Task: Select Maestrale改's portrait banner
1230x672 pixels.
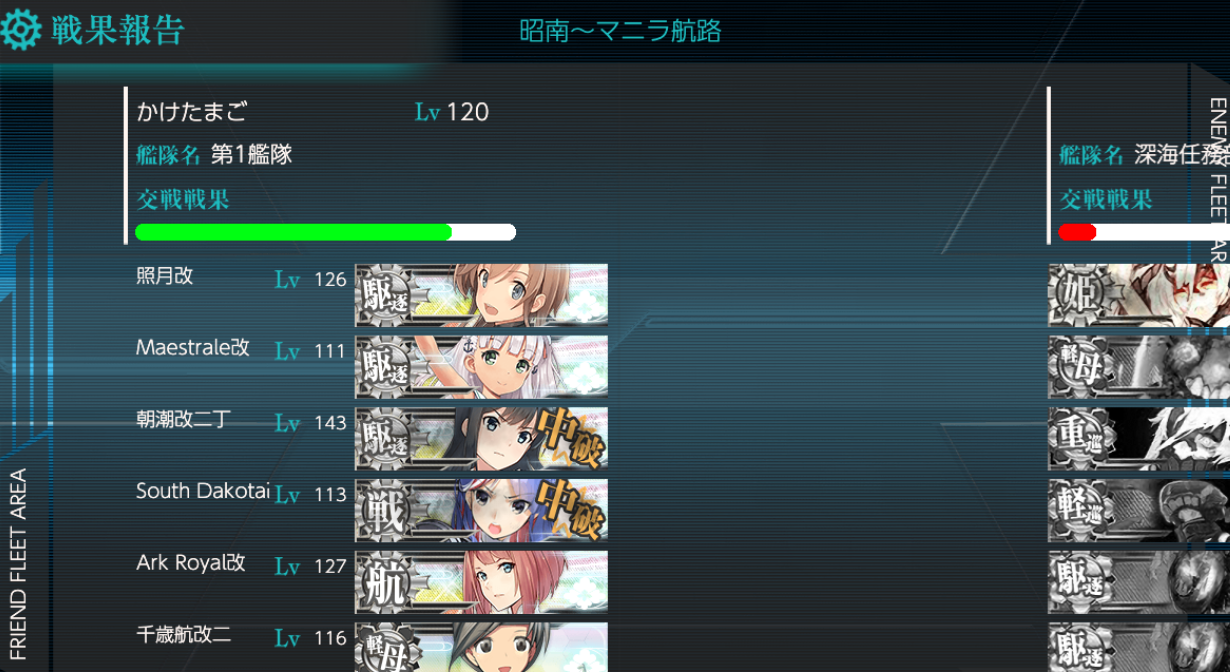Action: (481, 367)
